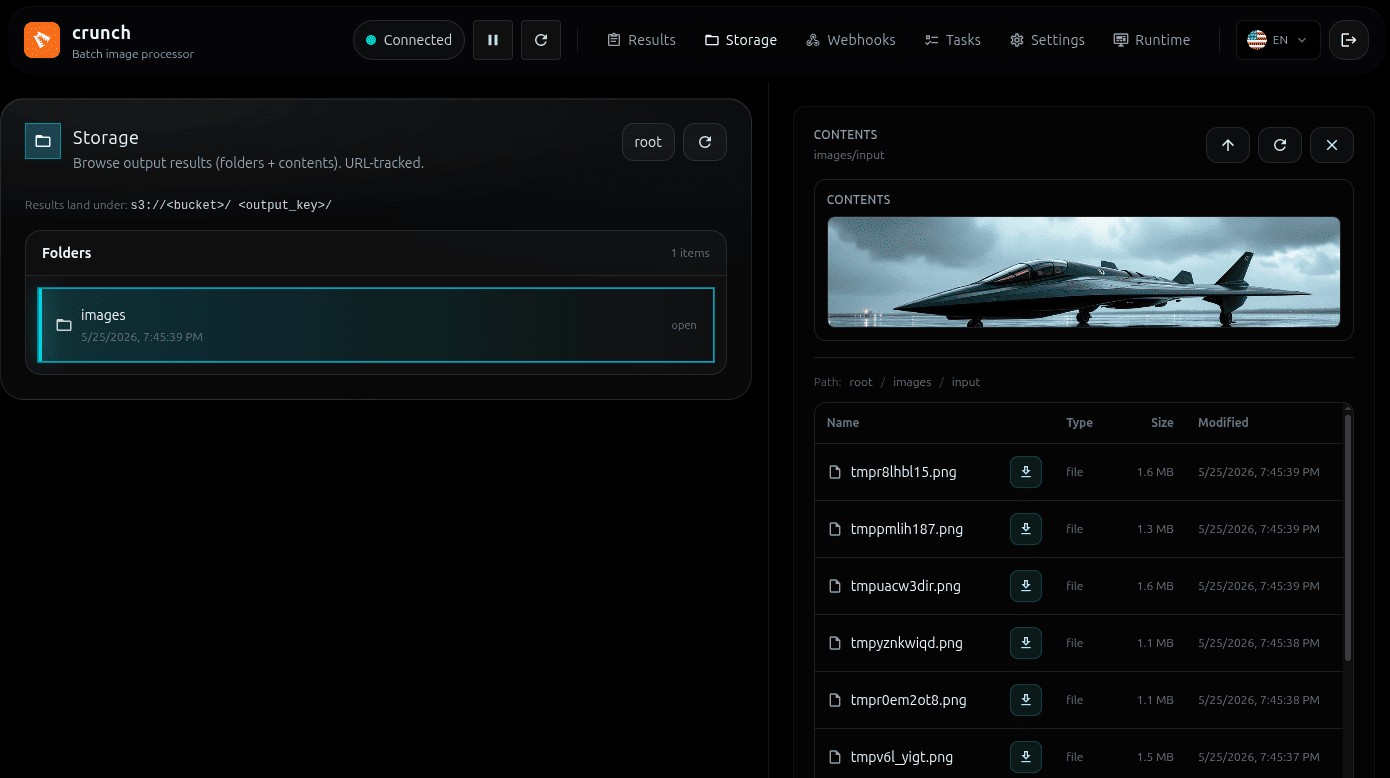Sort by the Modified column header

(1223, 423)
